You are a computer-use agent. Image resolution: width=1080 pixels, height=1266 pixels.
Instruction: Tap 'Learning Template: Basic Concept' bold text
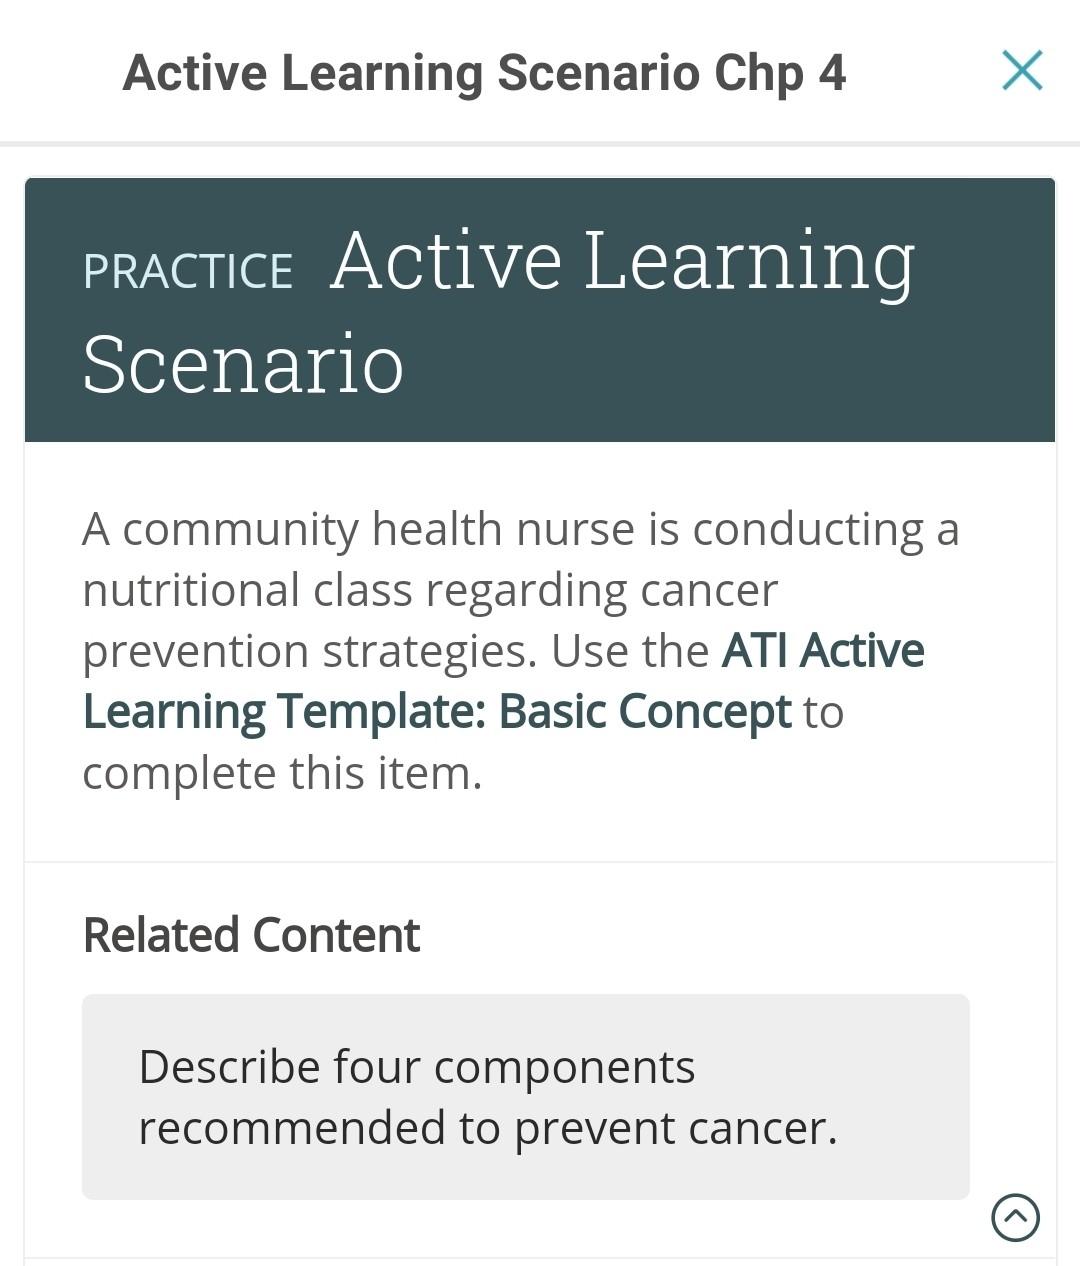[437, 712]
